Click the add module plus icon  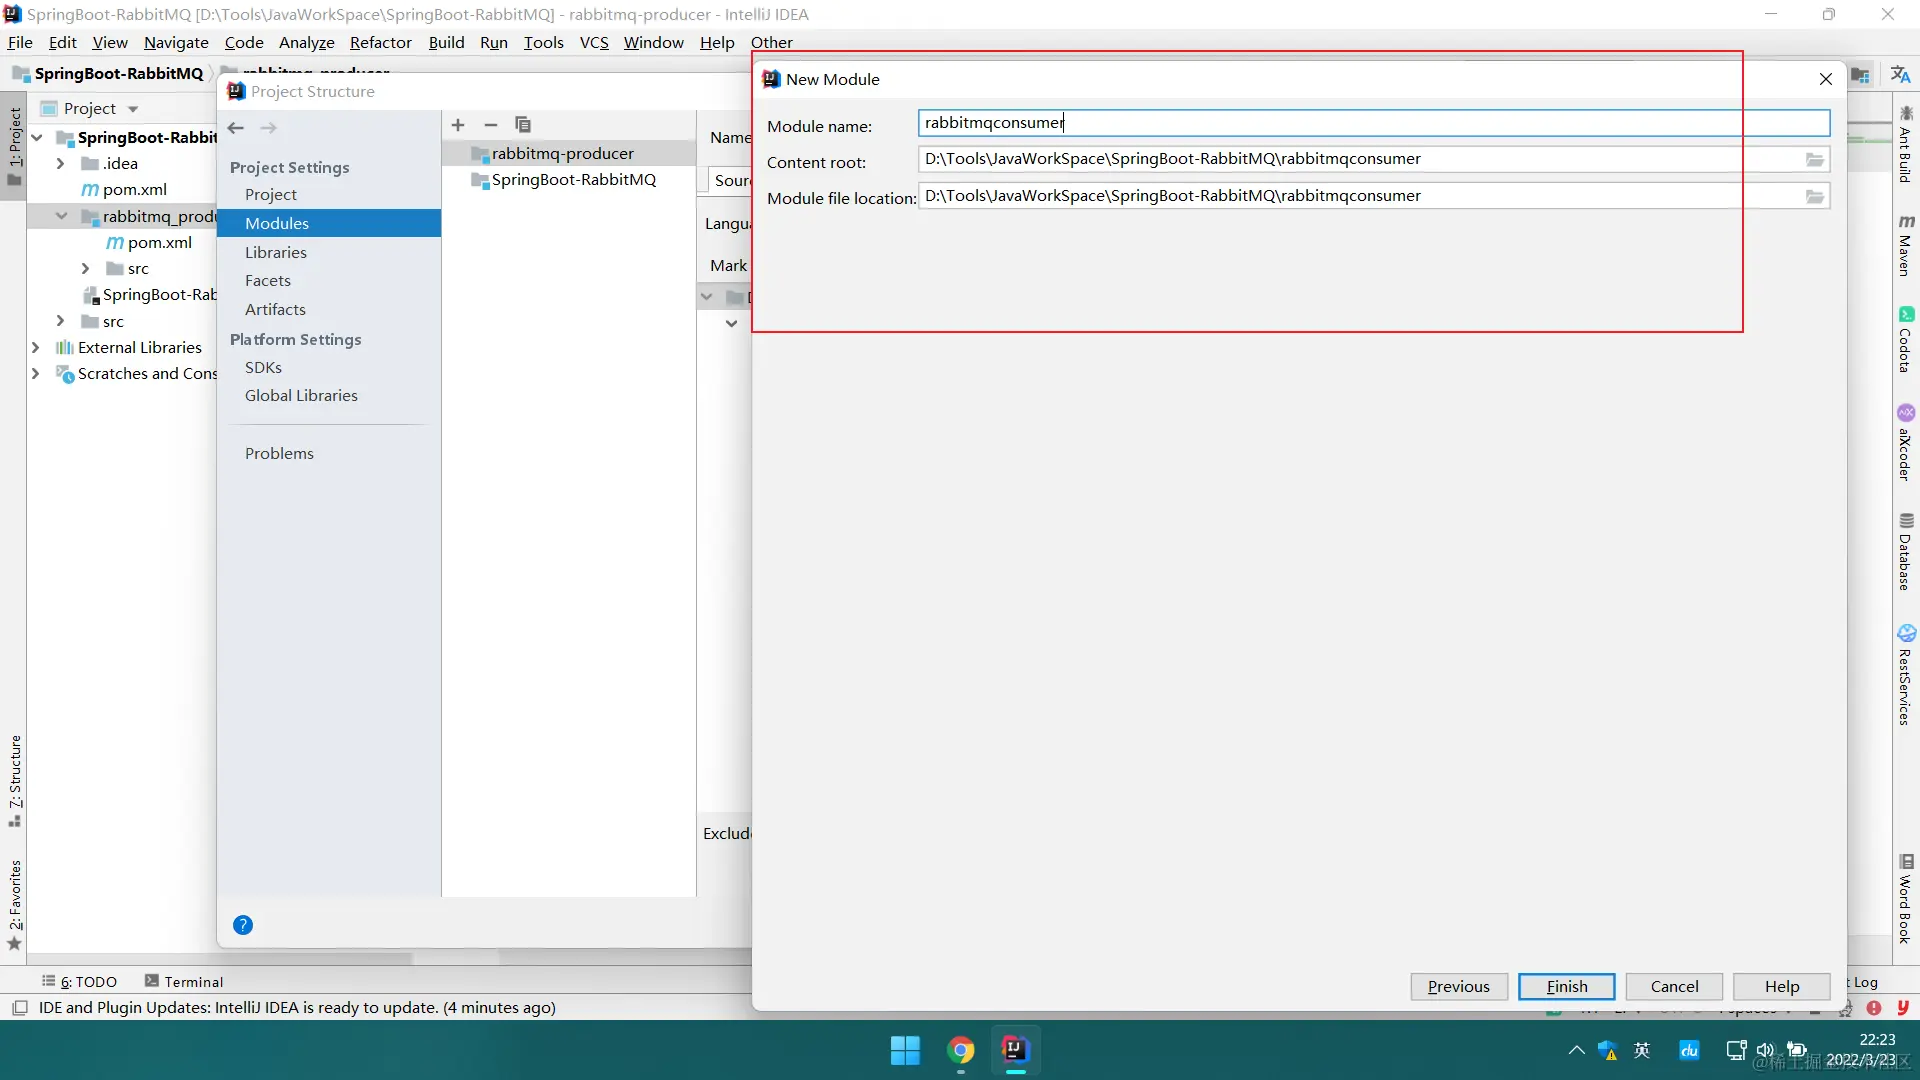pyautogui.click(x=458, y=125)
